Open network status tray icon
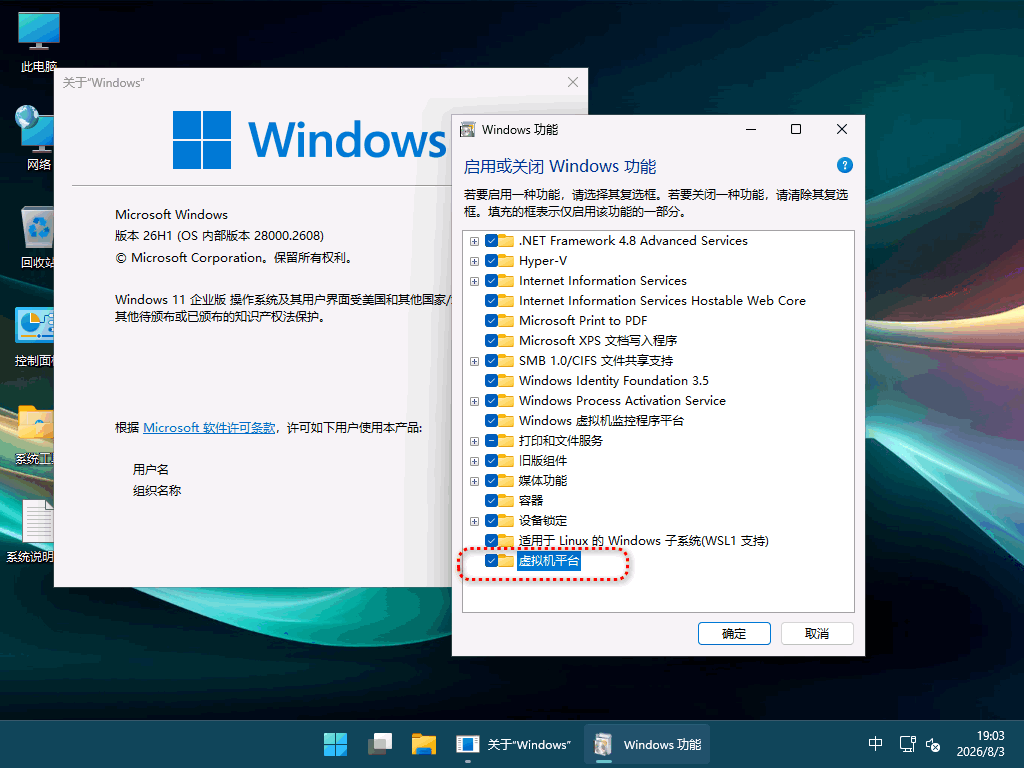Viewport: 1024px width, 768px height. (x=907, y=744)
